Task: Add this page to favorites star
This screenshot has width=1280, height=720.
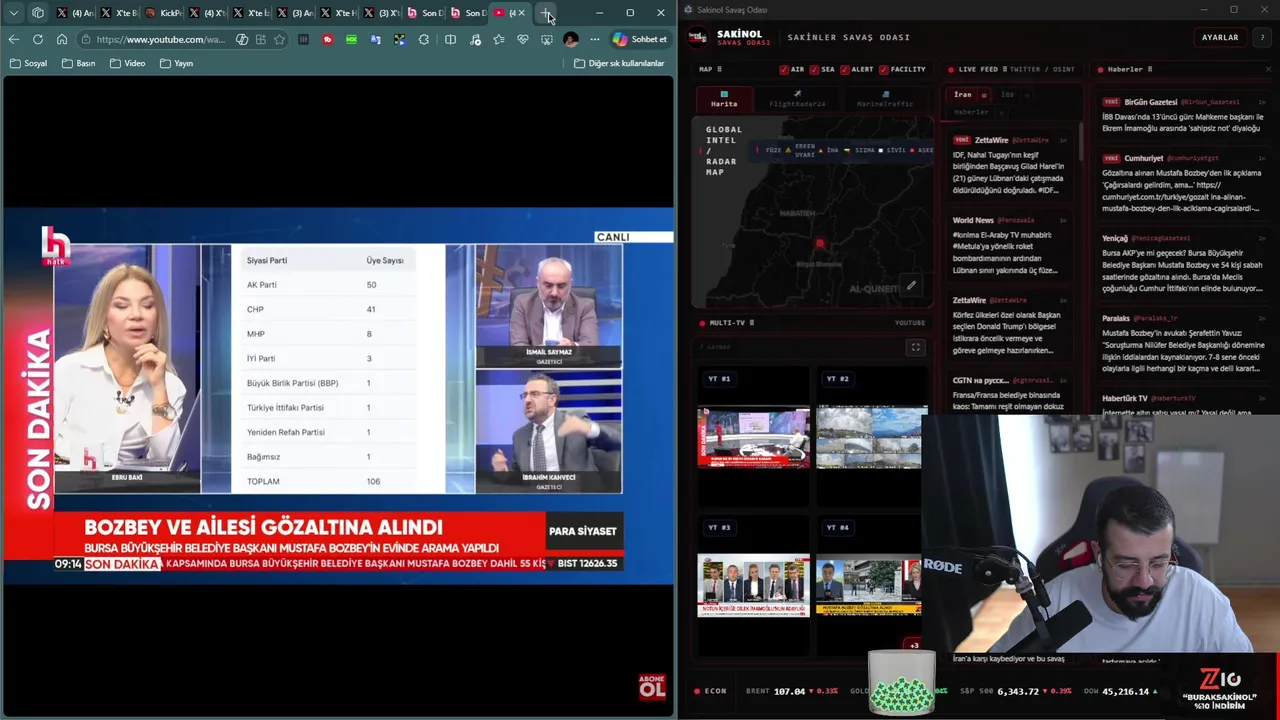Action: [279, 39]
